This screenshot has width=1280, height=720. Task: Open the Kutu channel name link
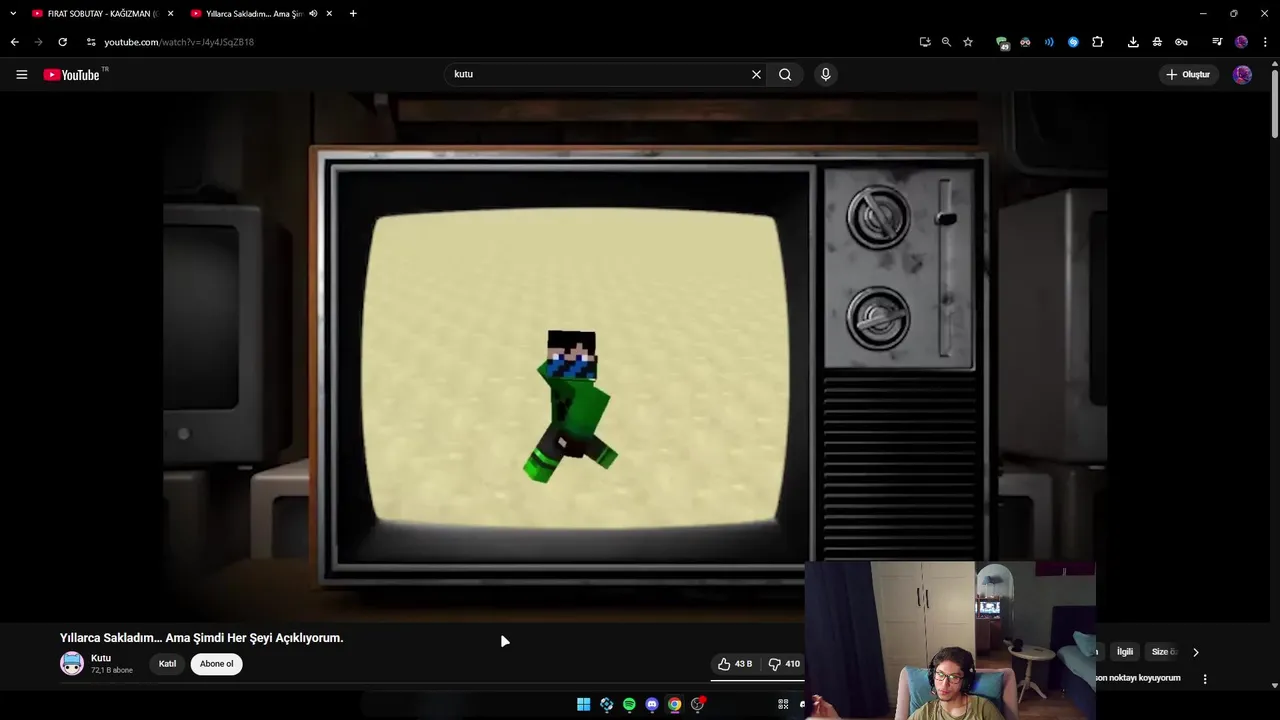click(x=101, y=658)
